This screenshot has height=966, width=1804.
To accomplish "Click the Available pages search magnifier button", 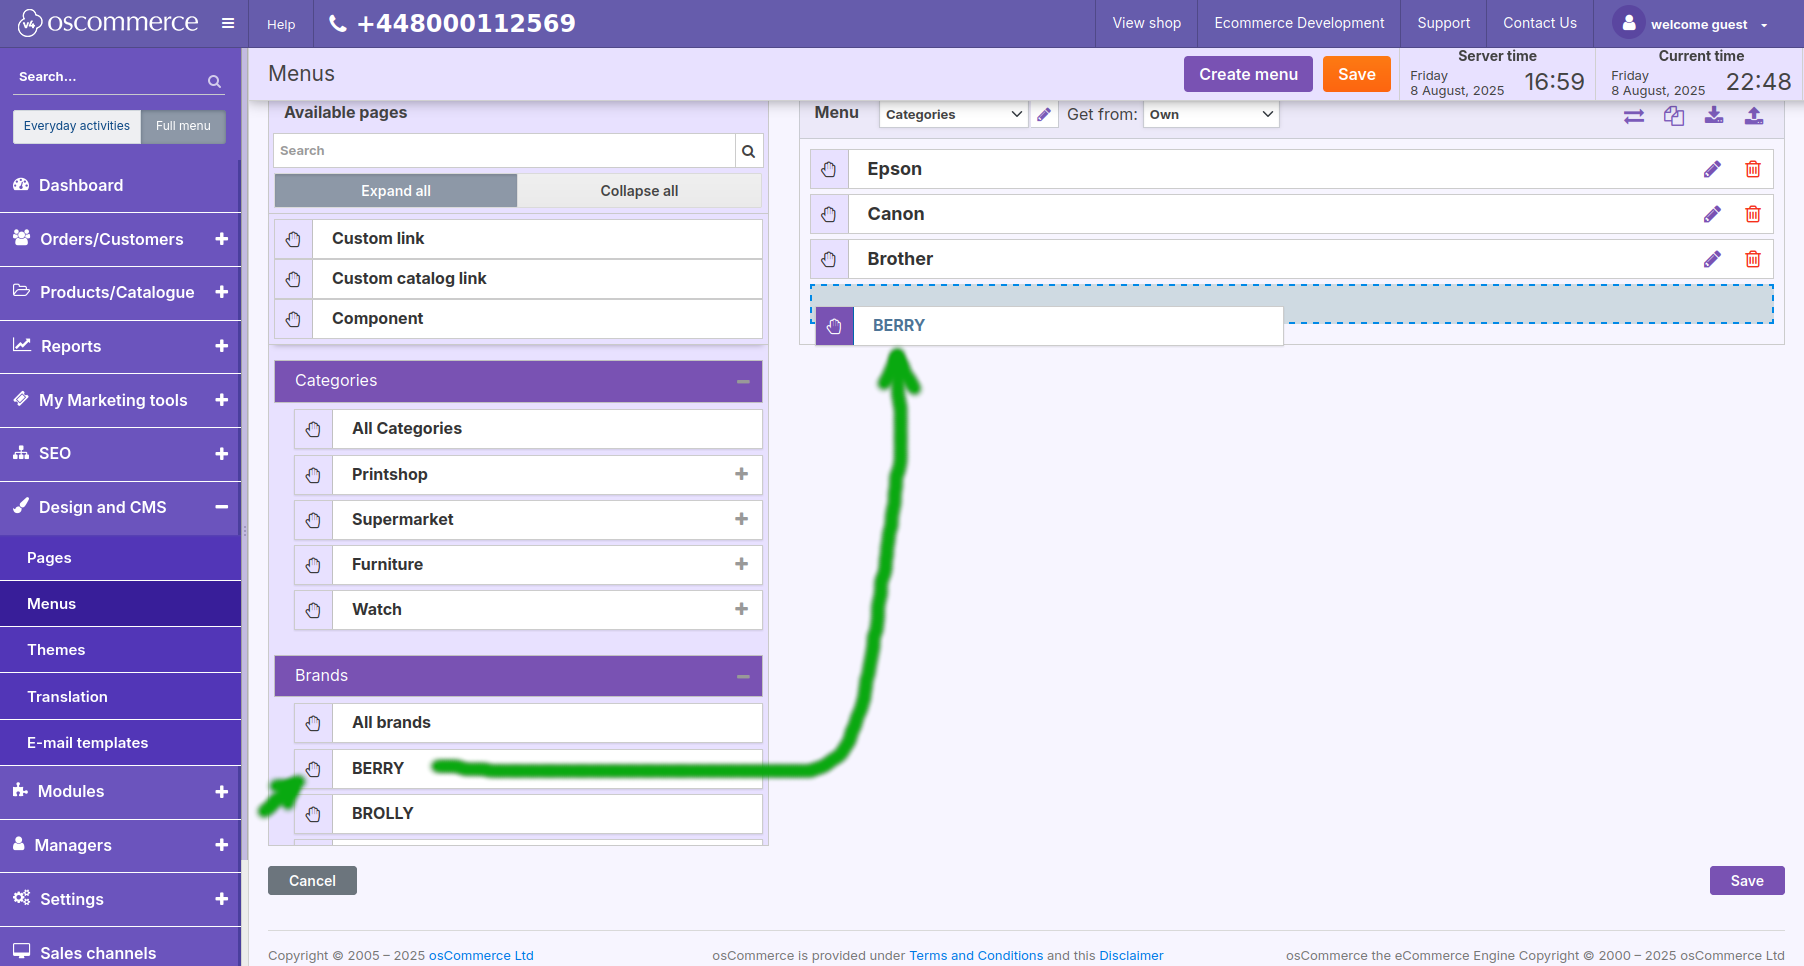I will click(x=748, y=151).
